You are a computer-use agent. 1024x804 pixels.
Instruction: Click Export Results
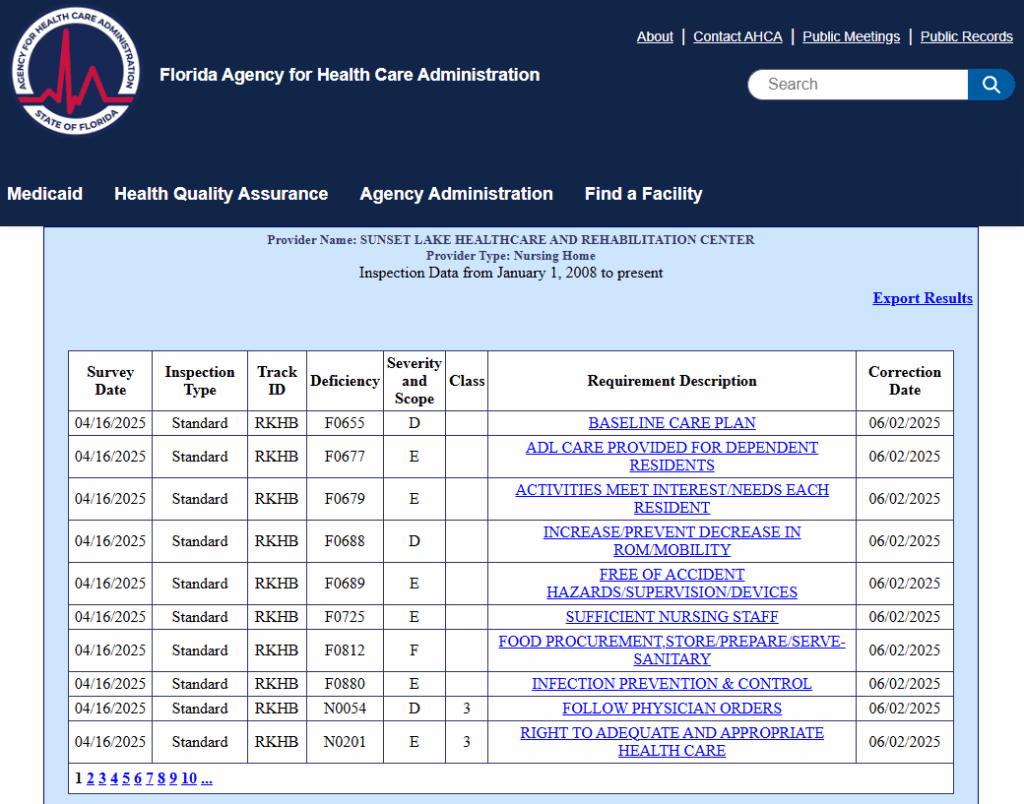coord(922,298)
